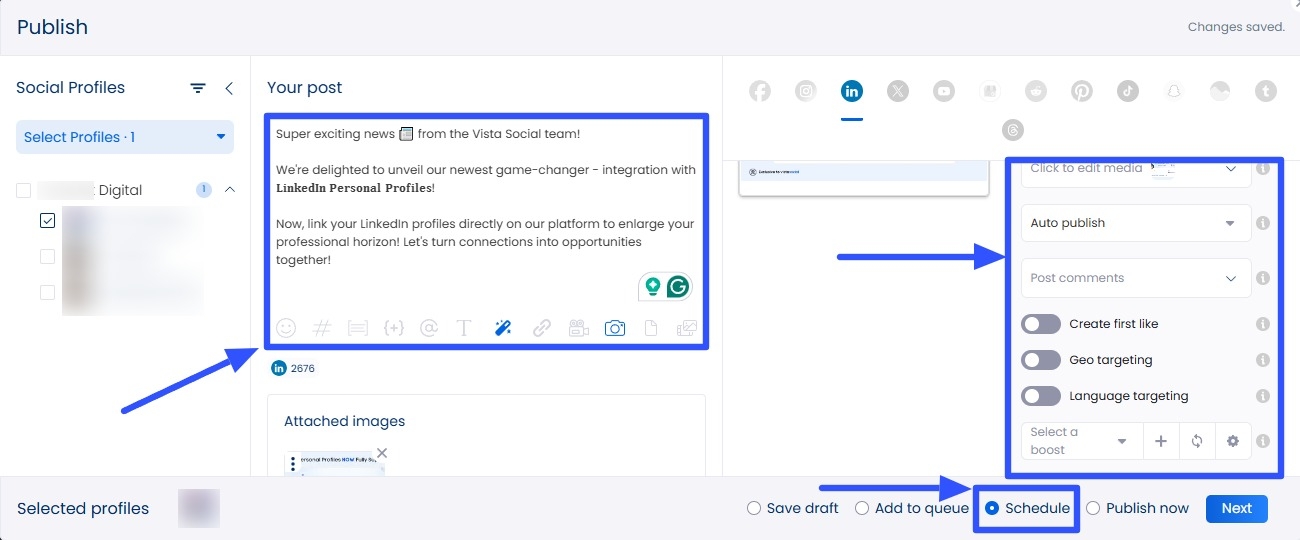Enable Language targeting switch
This screenshot has width=1300, height=540.
[1041, 396]
